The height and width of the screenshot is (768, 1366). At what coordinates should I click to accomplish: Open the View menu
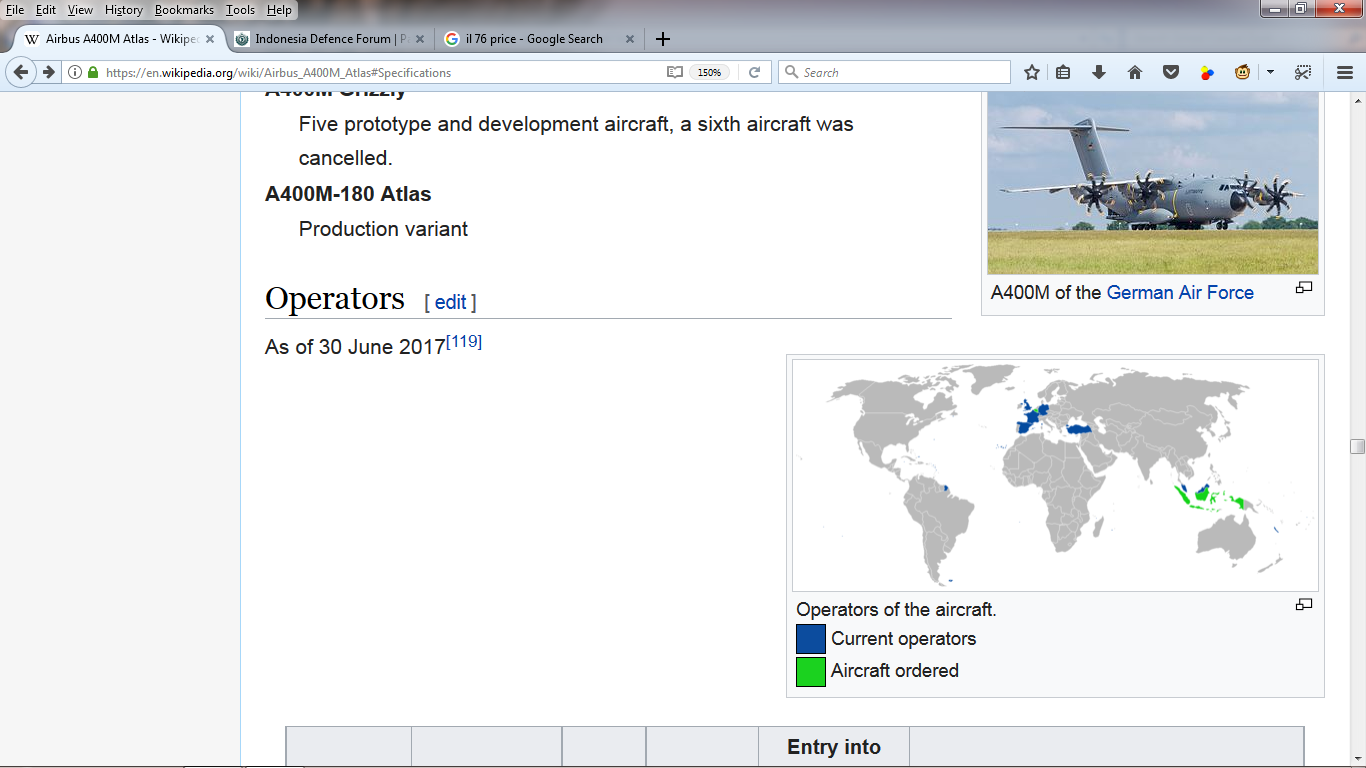pos(80,10)
